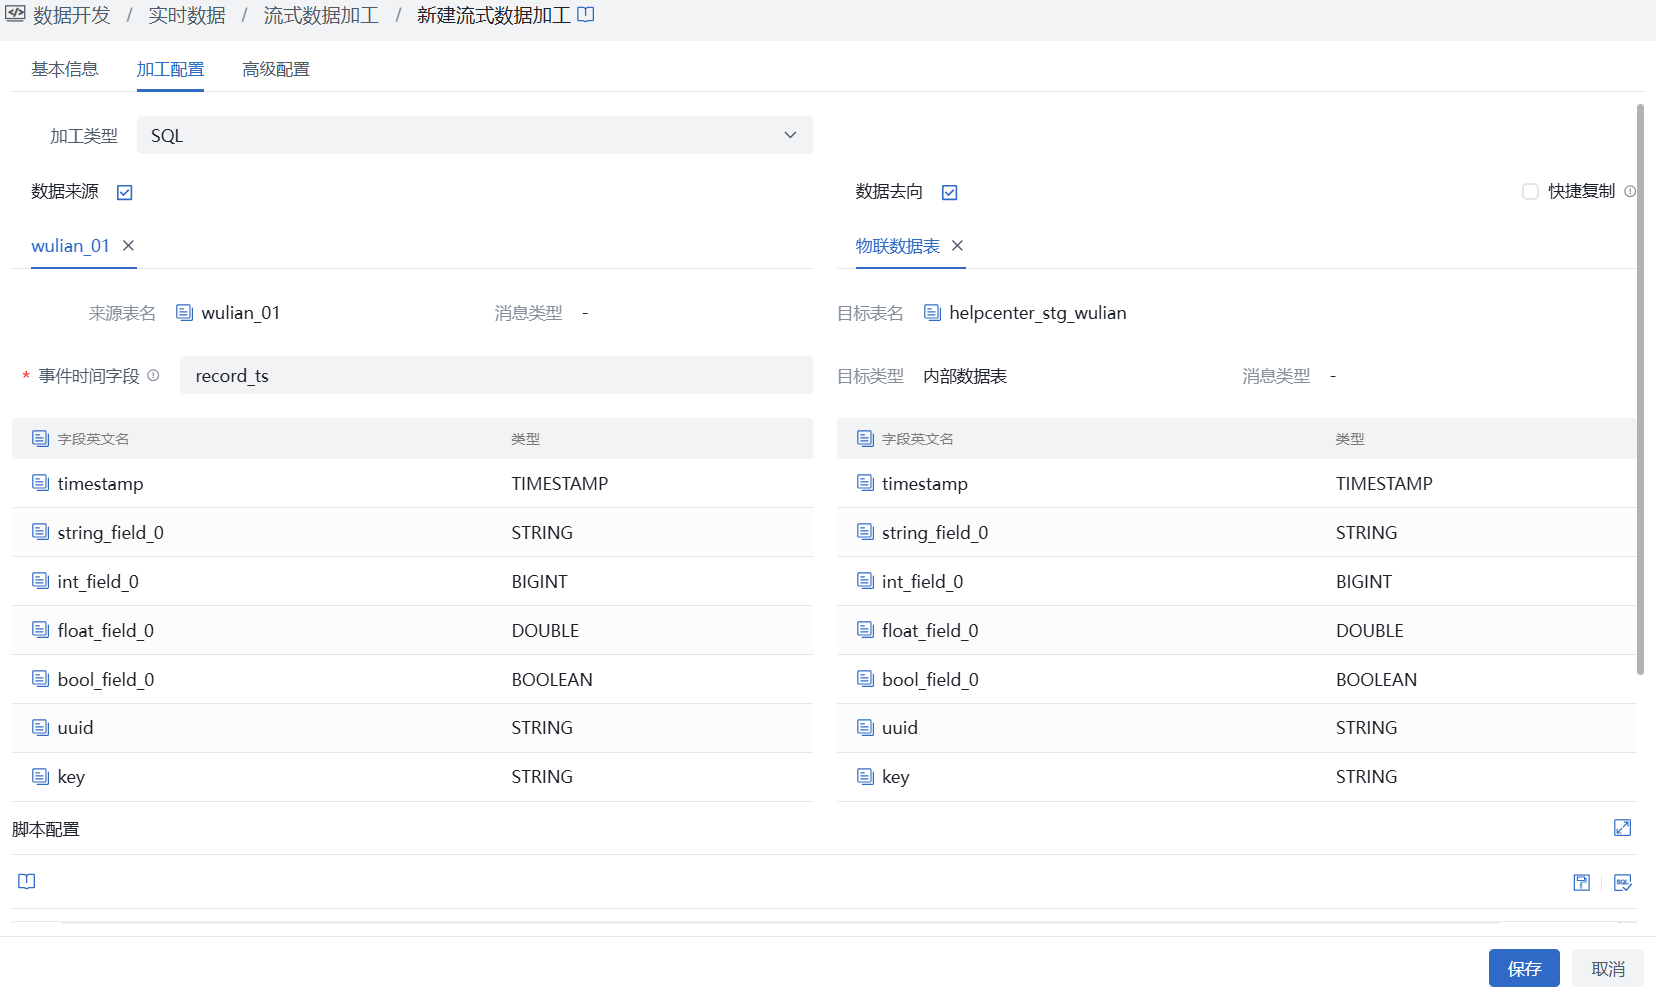The height and width of the screenshot is (999, 1656).
Task: Click info icon next to 事件时间字段
Action: [x=153, y=375]
